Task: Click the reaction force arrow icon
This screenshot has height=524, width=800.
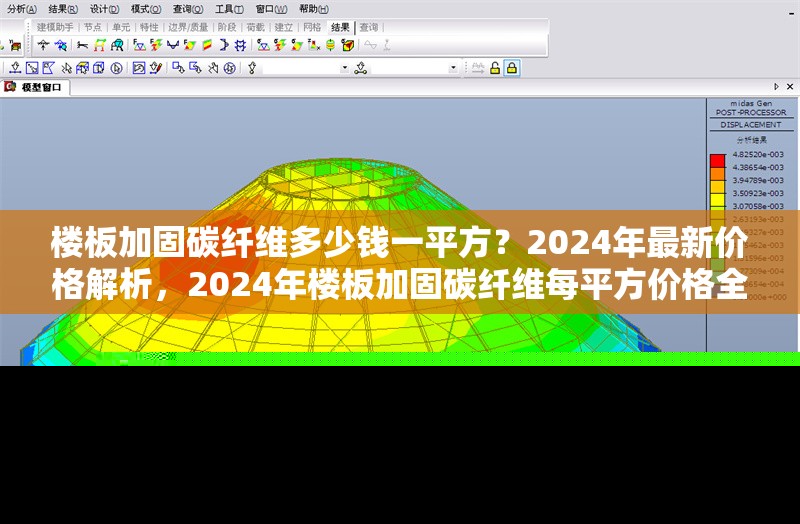Action: [43, 45]
